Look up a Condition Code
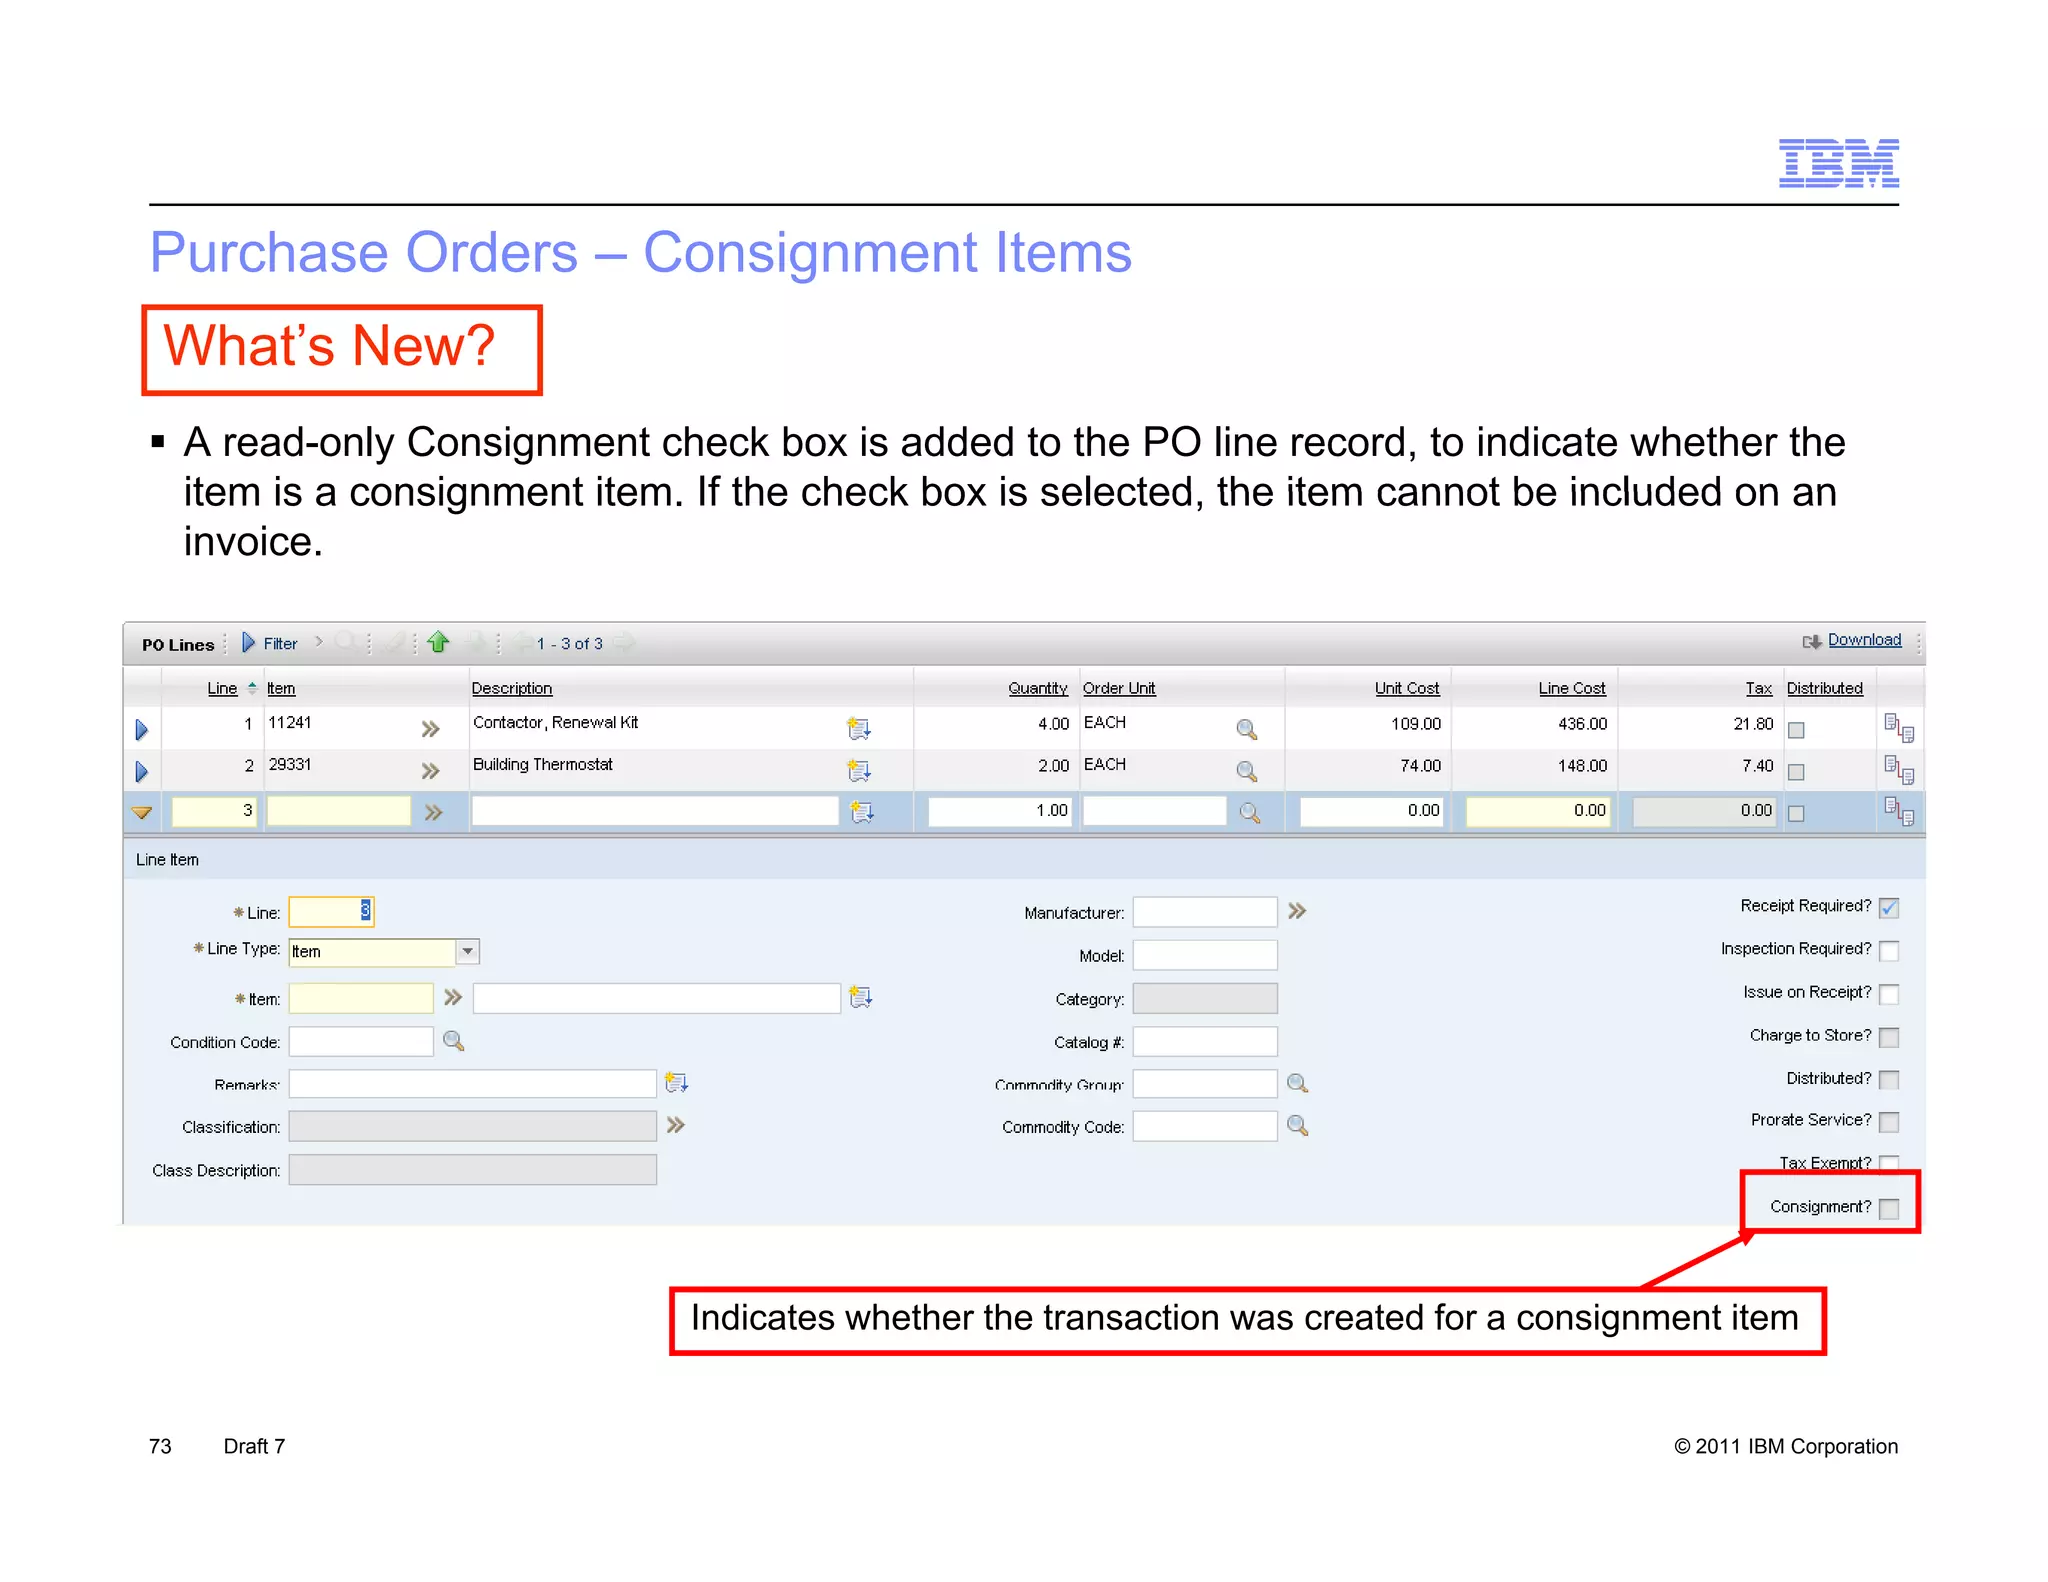This screenshot has width=2048, height=1582. pos(454,1041)
